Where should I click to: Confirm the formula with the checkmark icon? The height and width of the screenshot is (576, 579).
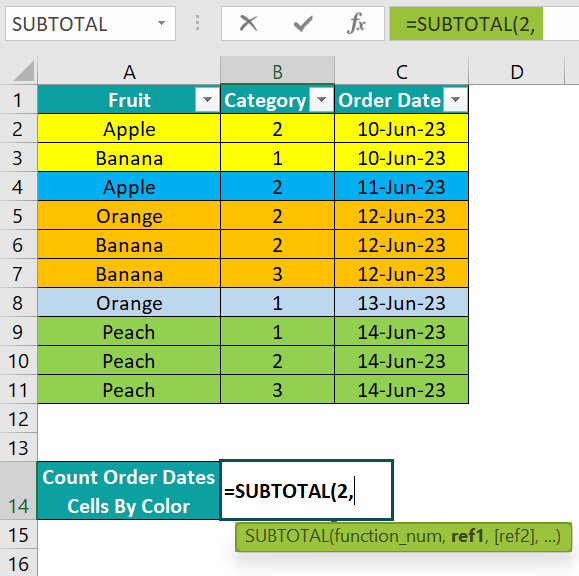tap(302, 24)
